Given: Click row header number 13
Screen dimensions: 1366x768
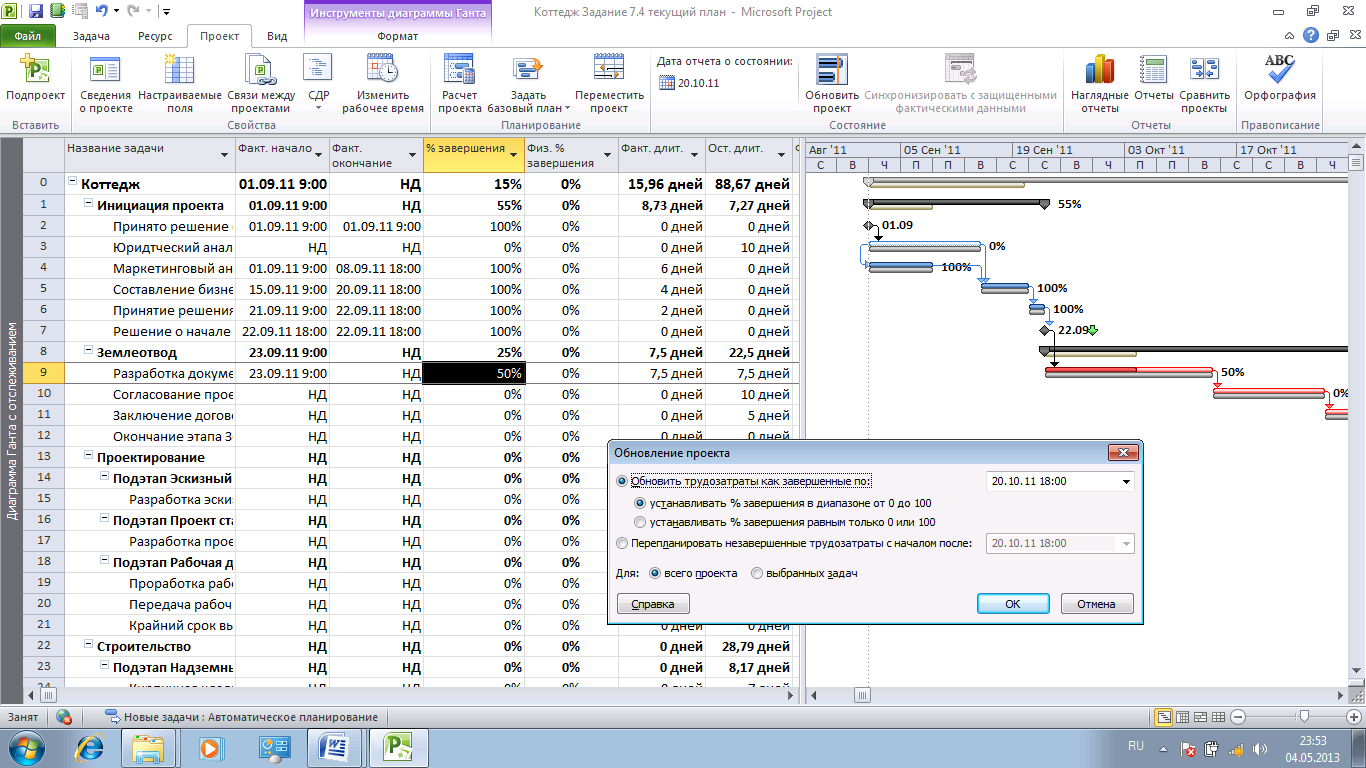Looking at the screenshot, I should [x=43, y=457].
